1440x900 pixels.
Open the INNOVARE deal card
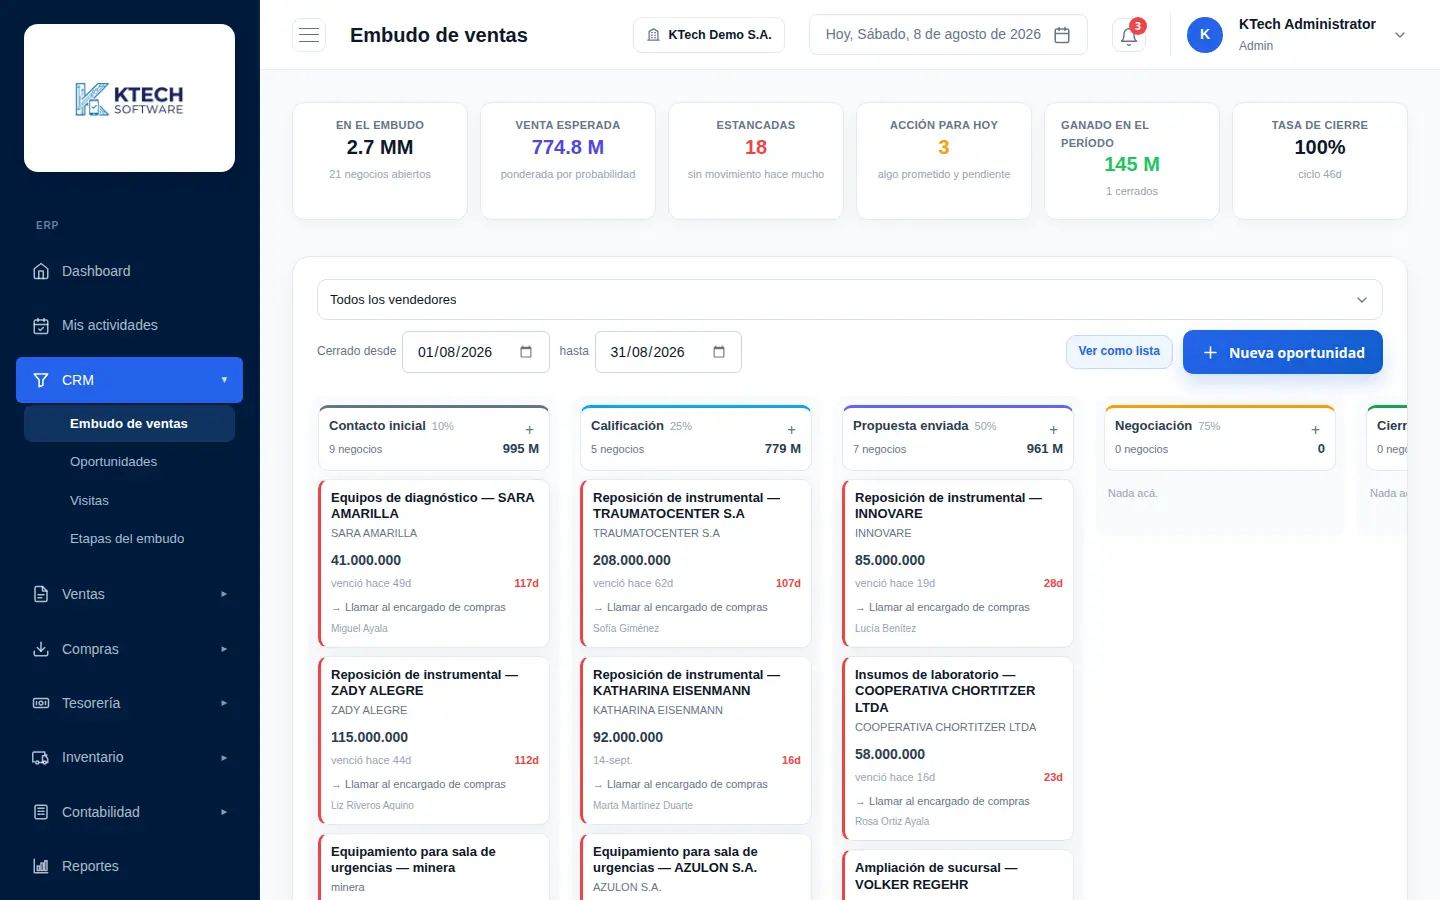pyautogui.click(x=958, y=563)
